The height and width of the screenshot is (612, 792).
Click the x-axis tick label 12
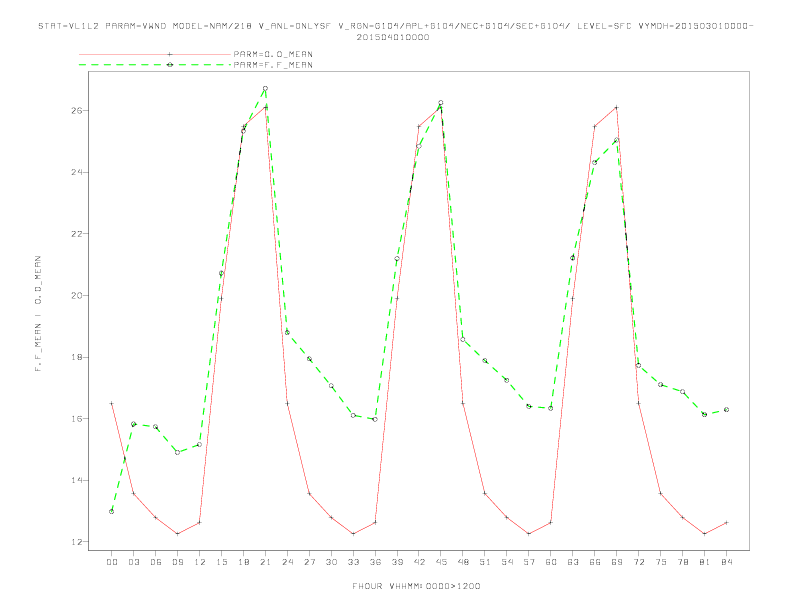200,562
